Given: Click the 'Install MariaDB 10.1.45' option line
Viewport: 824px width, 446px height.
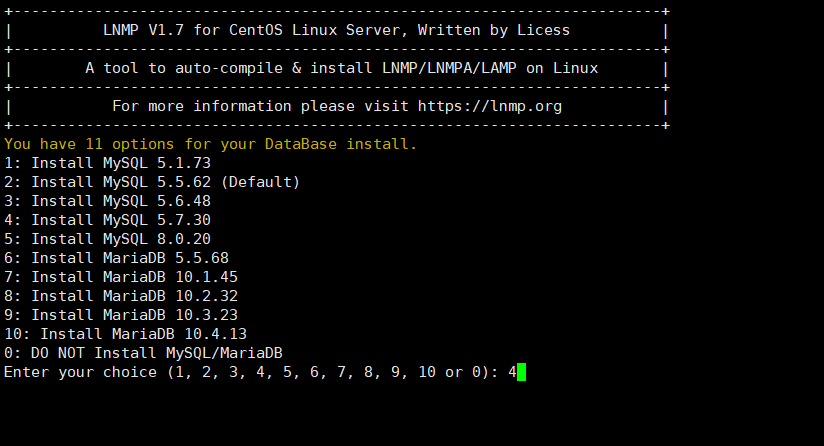Looking at the screenshot, I should point(121,277).
